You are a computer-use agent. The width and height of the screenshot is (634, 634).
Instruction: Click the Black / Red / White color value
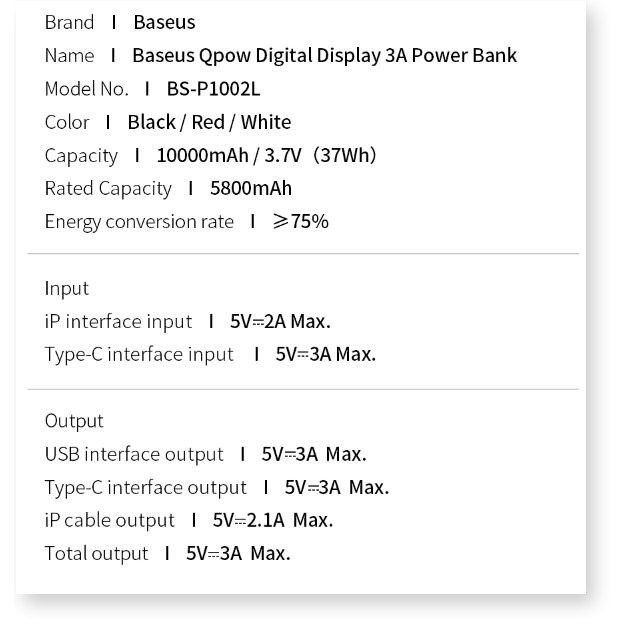click(209, 122)
